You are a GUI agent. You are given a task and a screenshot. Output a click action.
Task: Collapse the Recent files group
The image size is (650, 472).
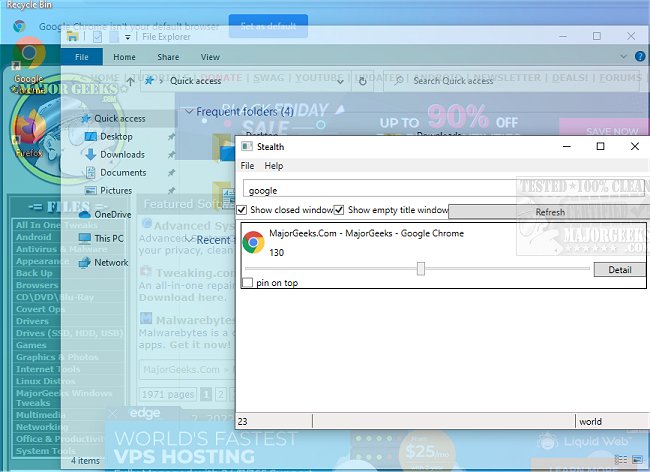click(190, 240)
